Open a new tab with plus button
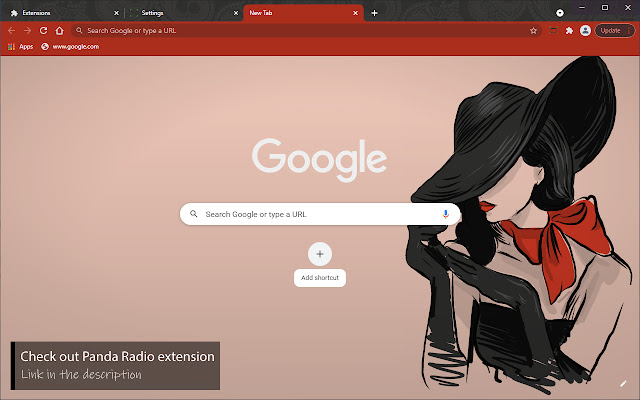 click(x=374, y=13)
